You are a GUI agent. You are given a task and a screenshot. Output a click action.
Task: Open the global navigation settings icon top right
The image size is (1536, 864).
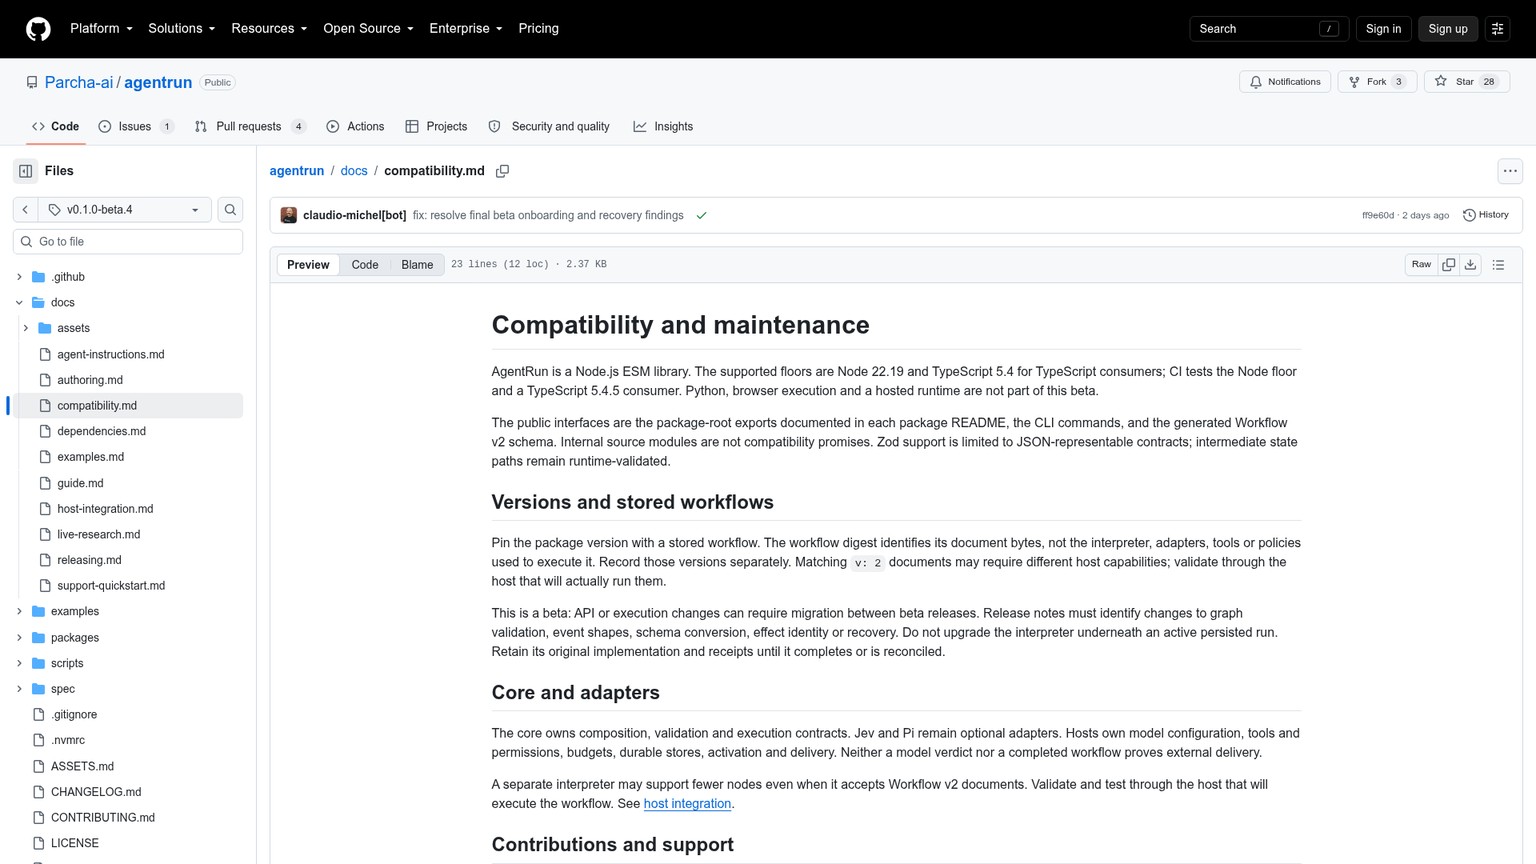[1497, 29]
